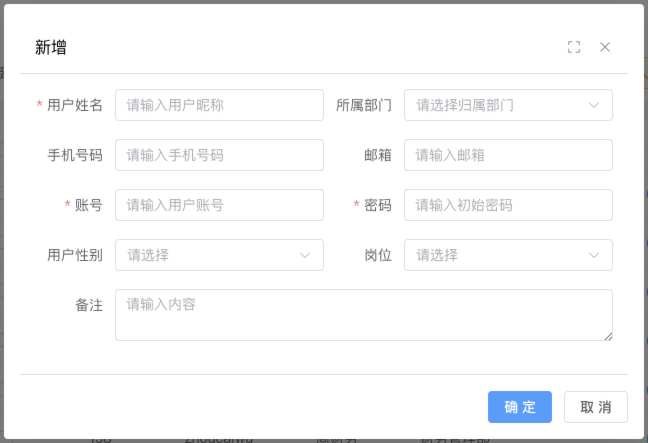Click the 手机号码 label text
Image resolution: width=648 pixels, height=443 pixels.
click(x=75, y=155)
